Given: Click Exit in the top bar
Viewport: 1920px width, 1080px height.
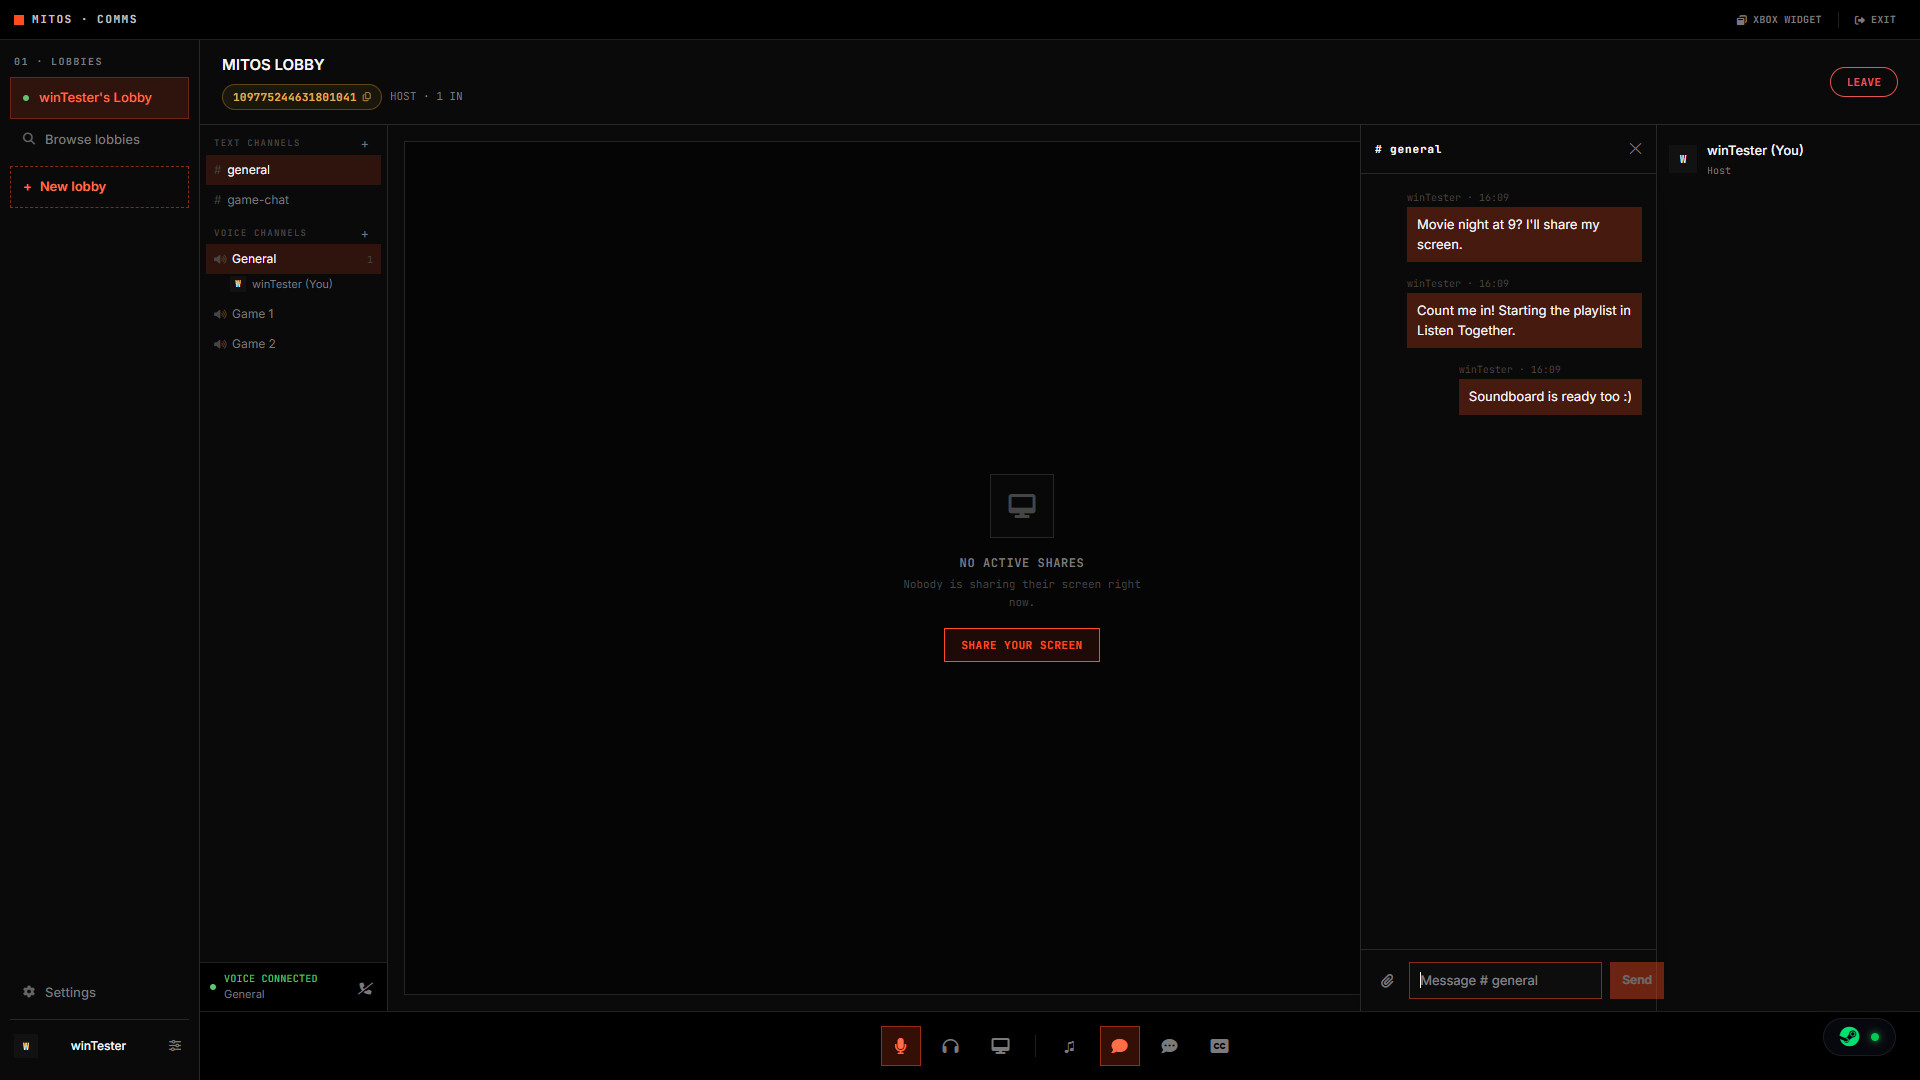Looking at the screenshot, I should 1875,20.
